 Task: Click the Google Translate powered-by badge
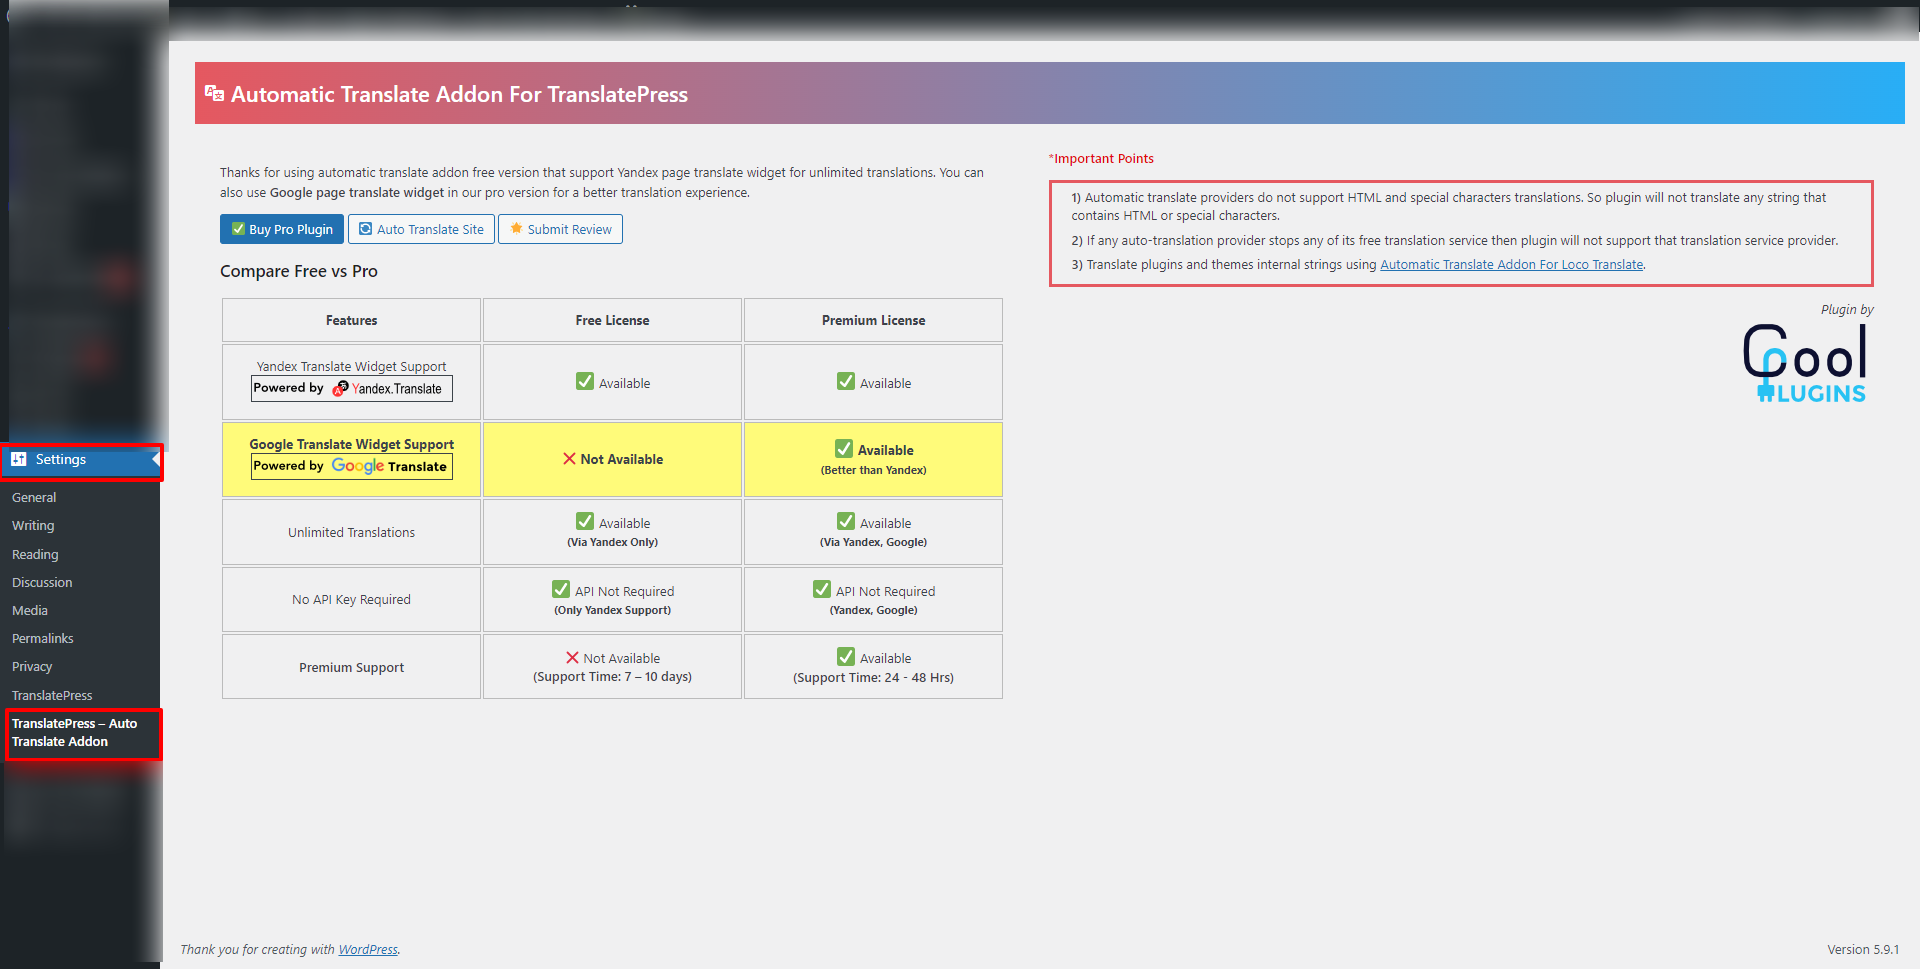[x=351, y=466]
